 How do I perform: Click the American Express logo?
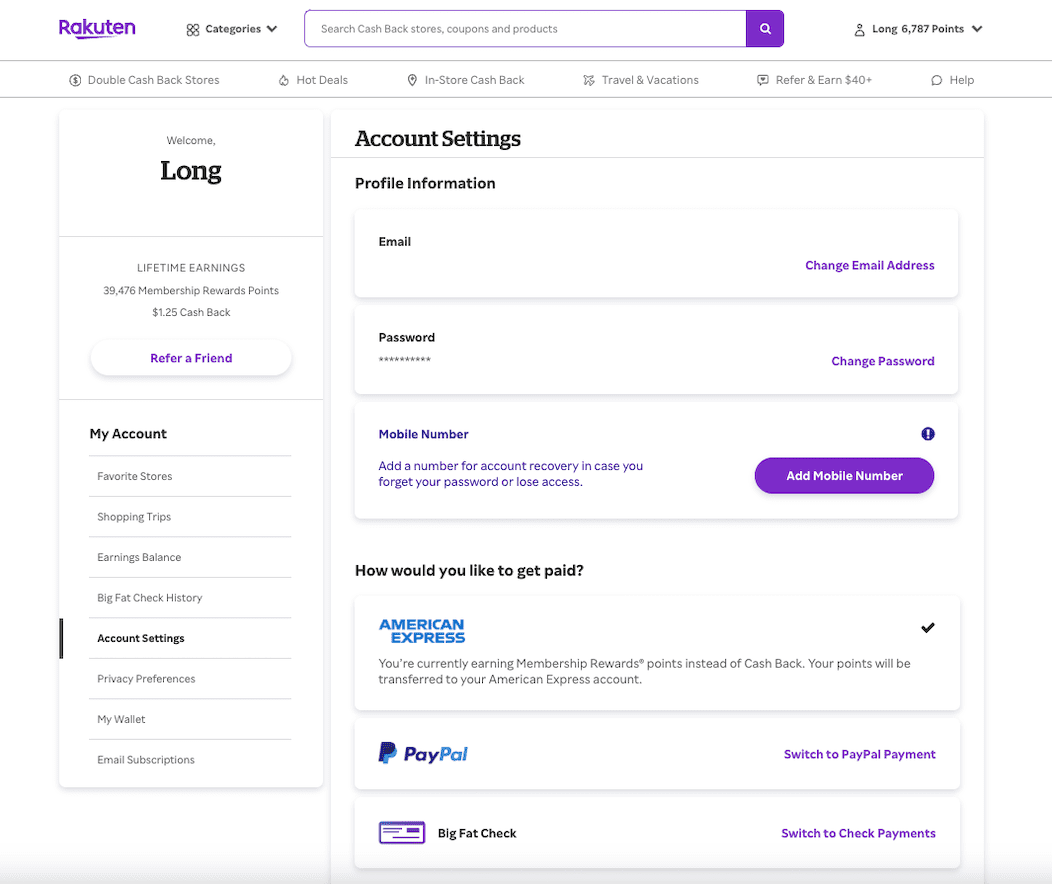click(x=422, y=631)
